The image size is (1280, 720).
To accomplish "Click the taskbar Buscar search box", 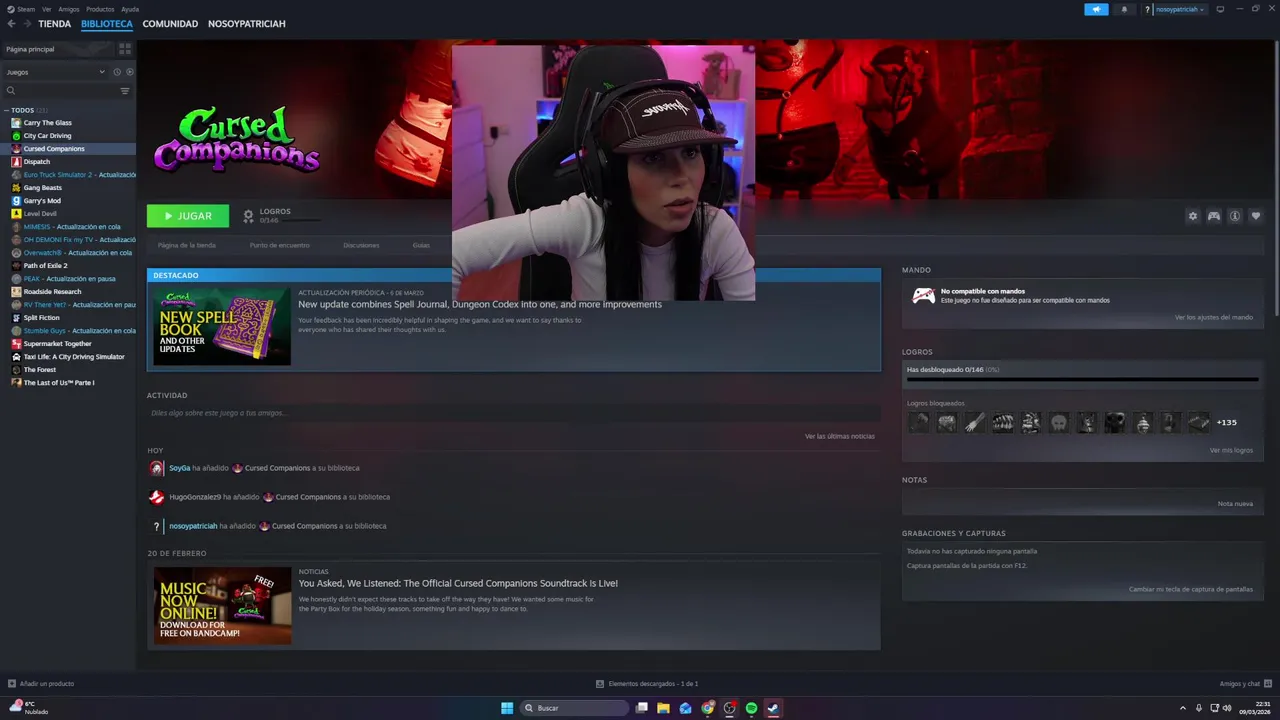I will click(576, 708).
